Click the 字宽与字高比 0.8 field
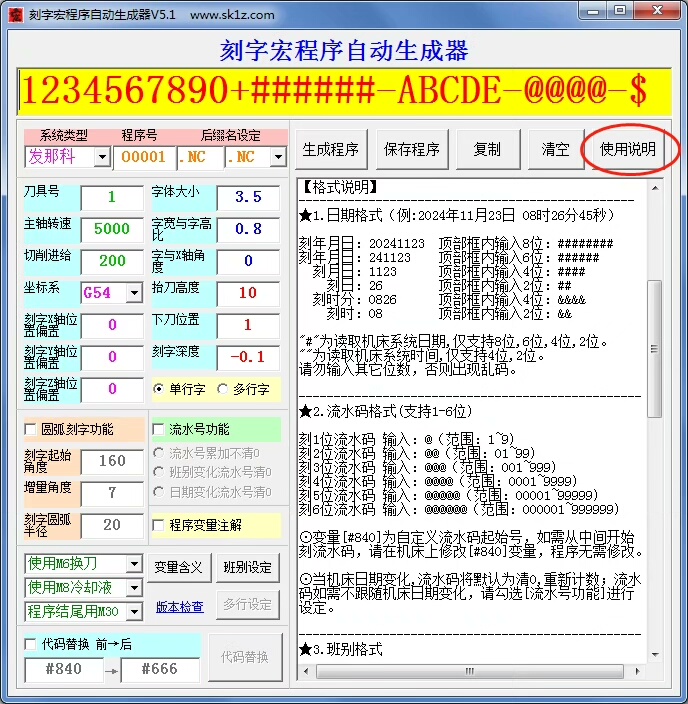688x704 pixels. pos(248,229)
